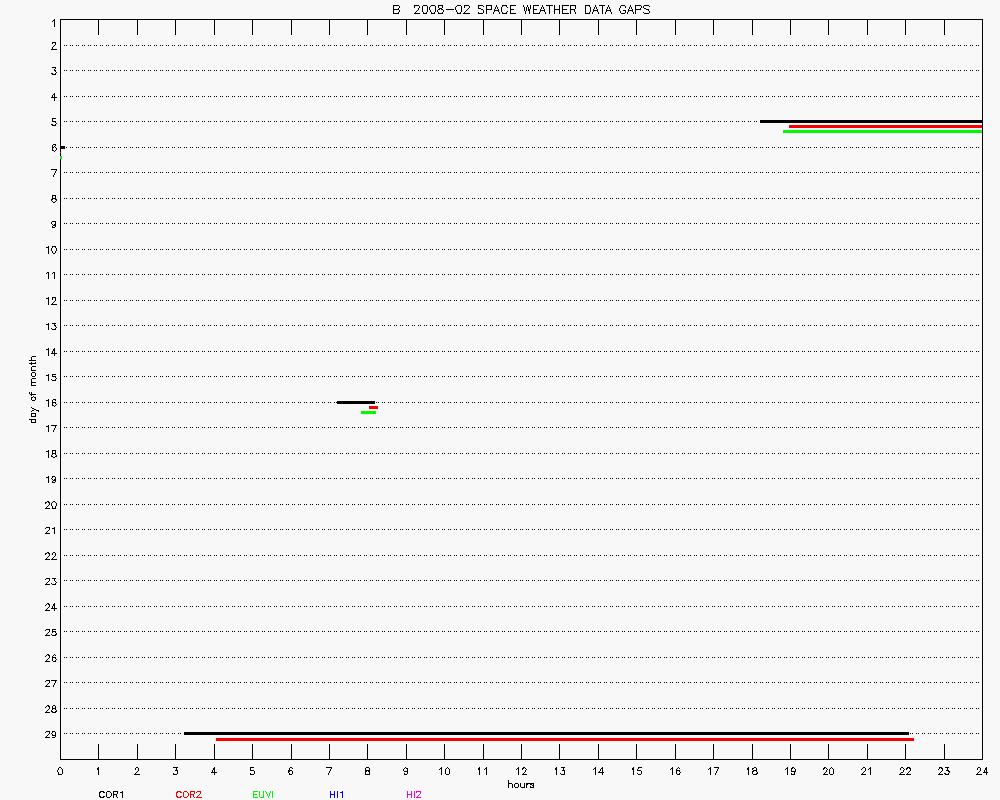Click the chart title text

[520, 10]
